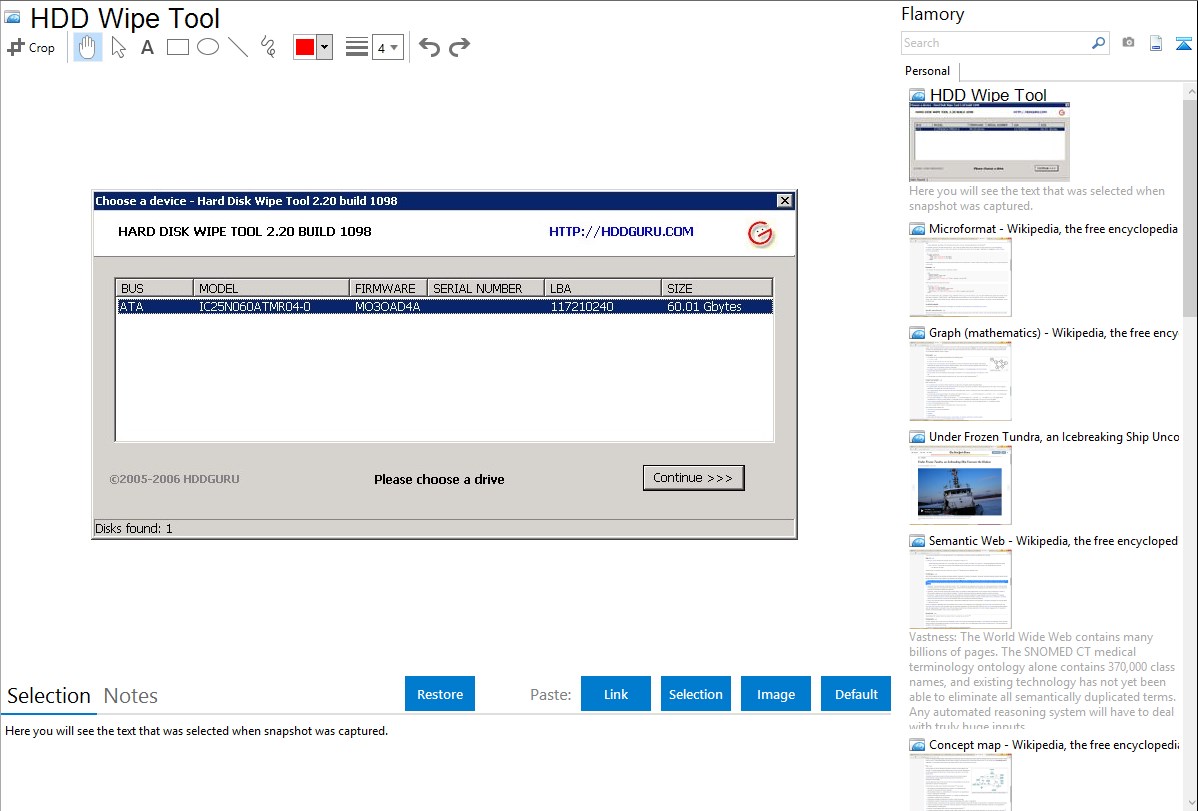Image resolution: width=1198 pixels, height=811 pixels.
Task: Click the snapshot icon beside Under Frozen Tundra
Action: tap(917, 436)
